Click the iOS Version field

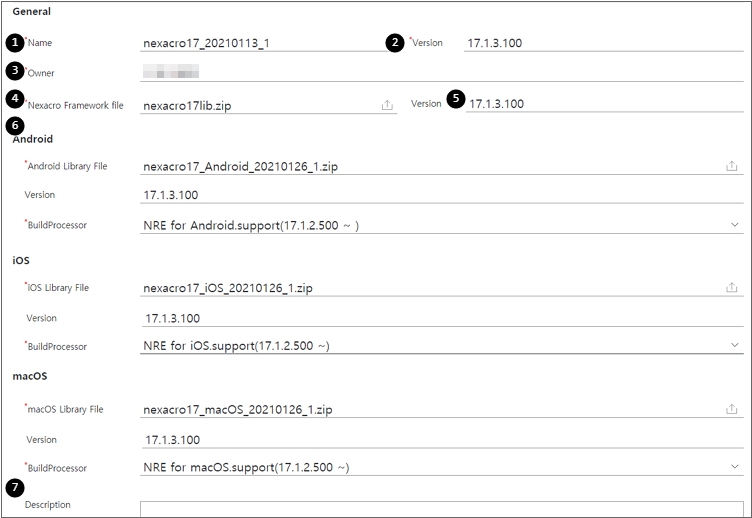click(443, 318)
